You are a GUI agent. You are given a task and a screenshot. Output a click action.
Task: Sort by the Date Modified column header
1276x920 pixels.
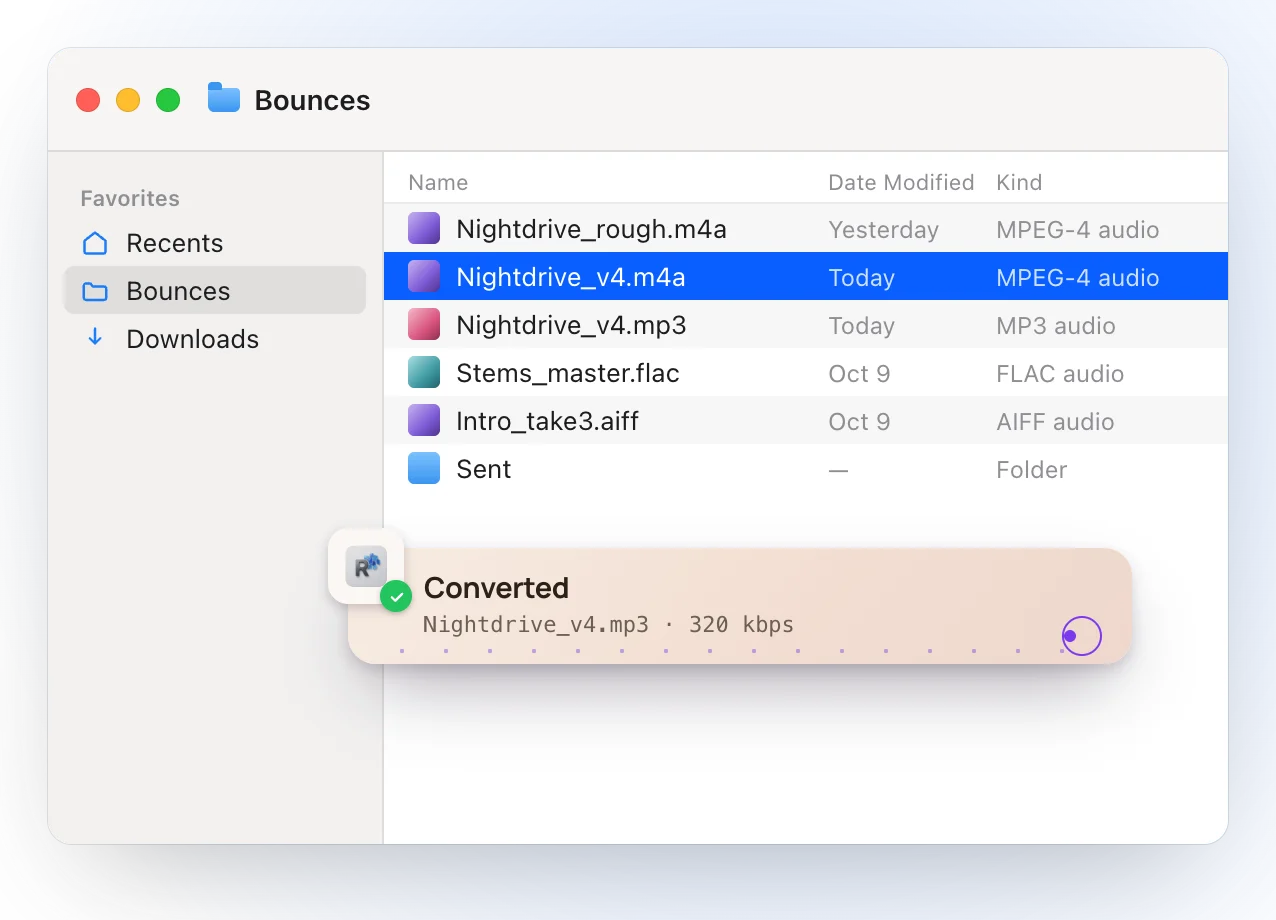(x=901, y=182)
